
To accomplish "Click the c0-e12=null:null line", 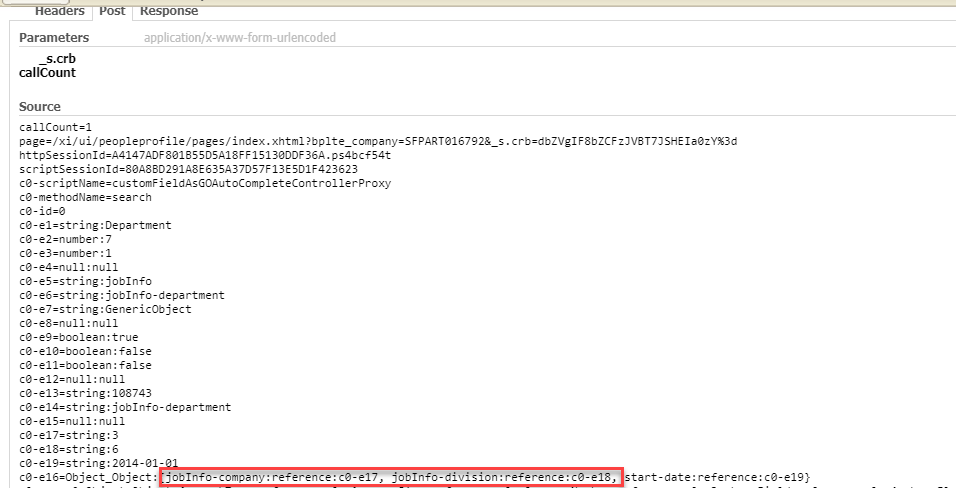I will pyautogui.click(x=72, y=379).
